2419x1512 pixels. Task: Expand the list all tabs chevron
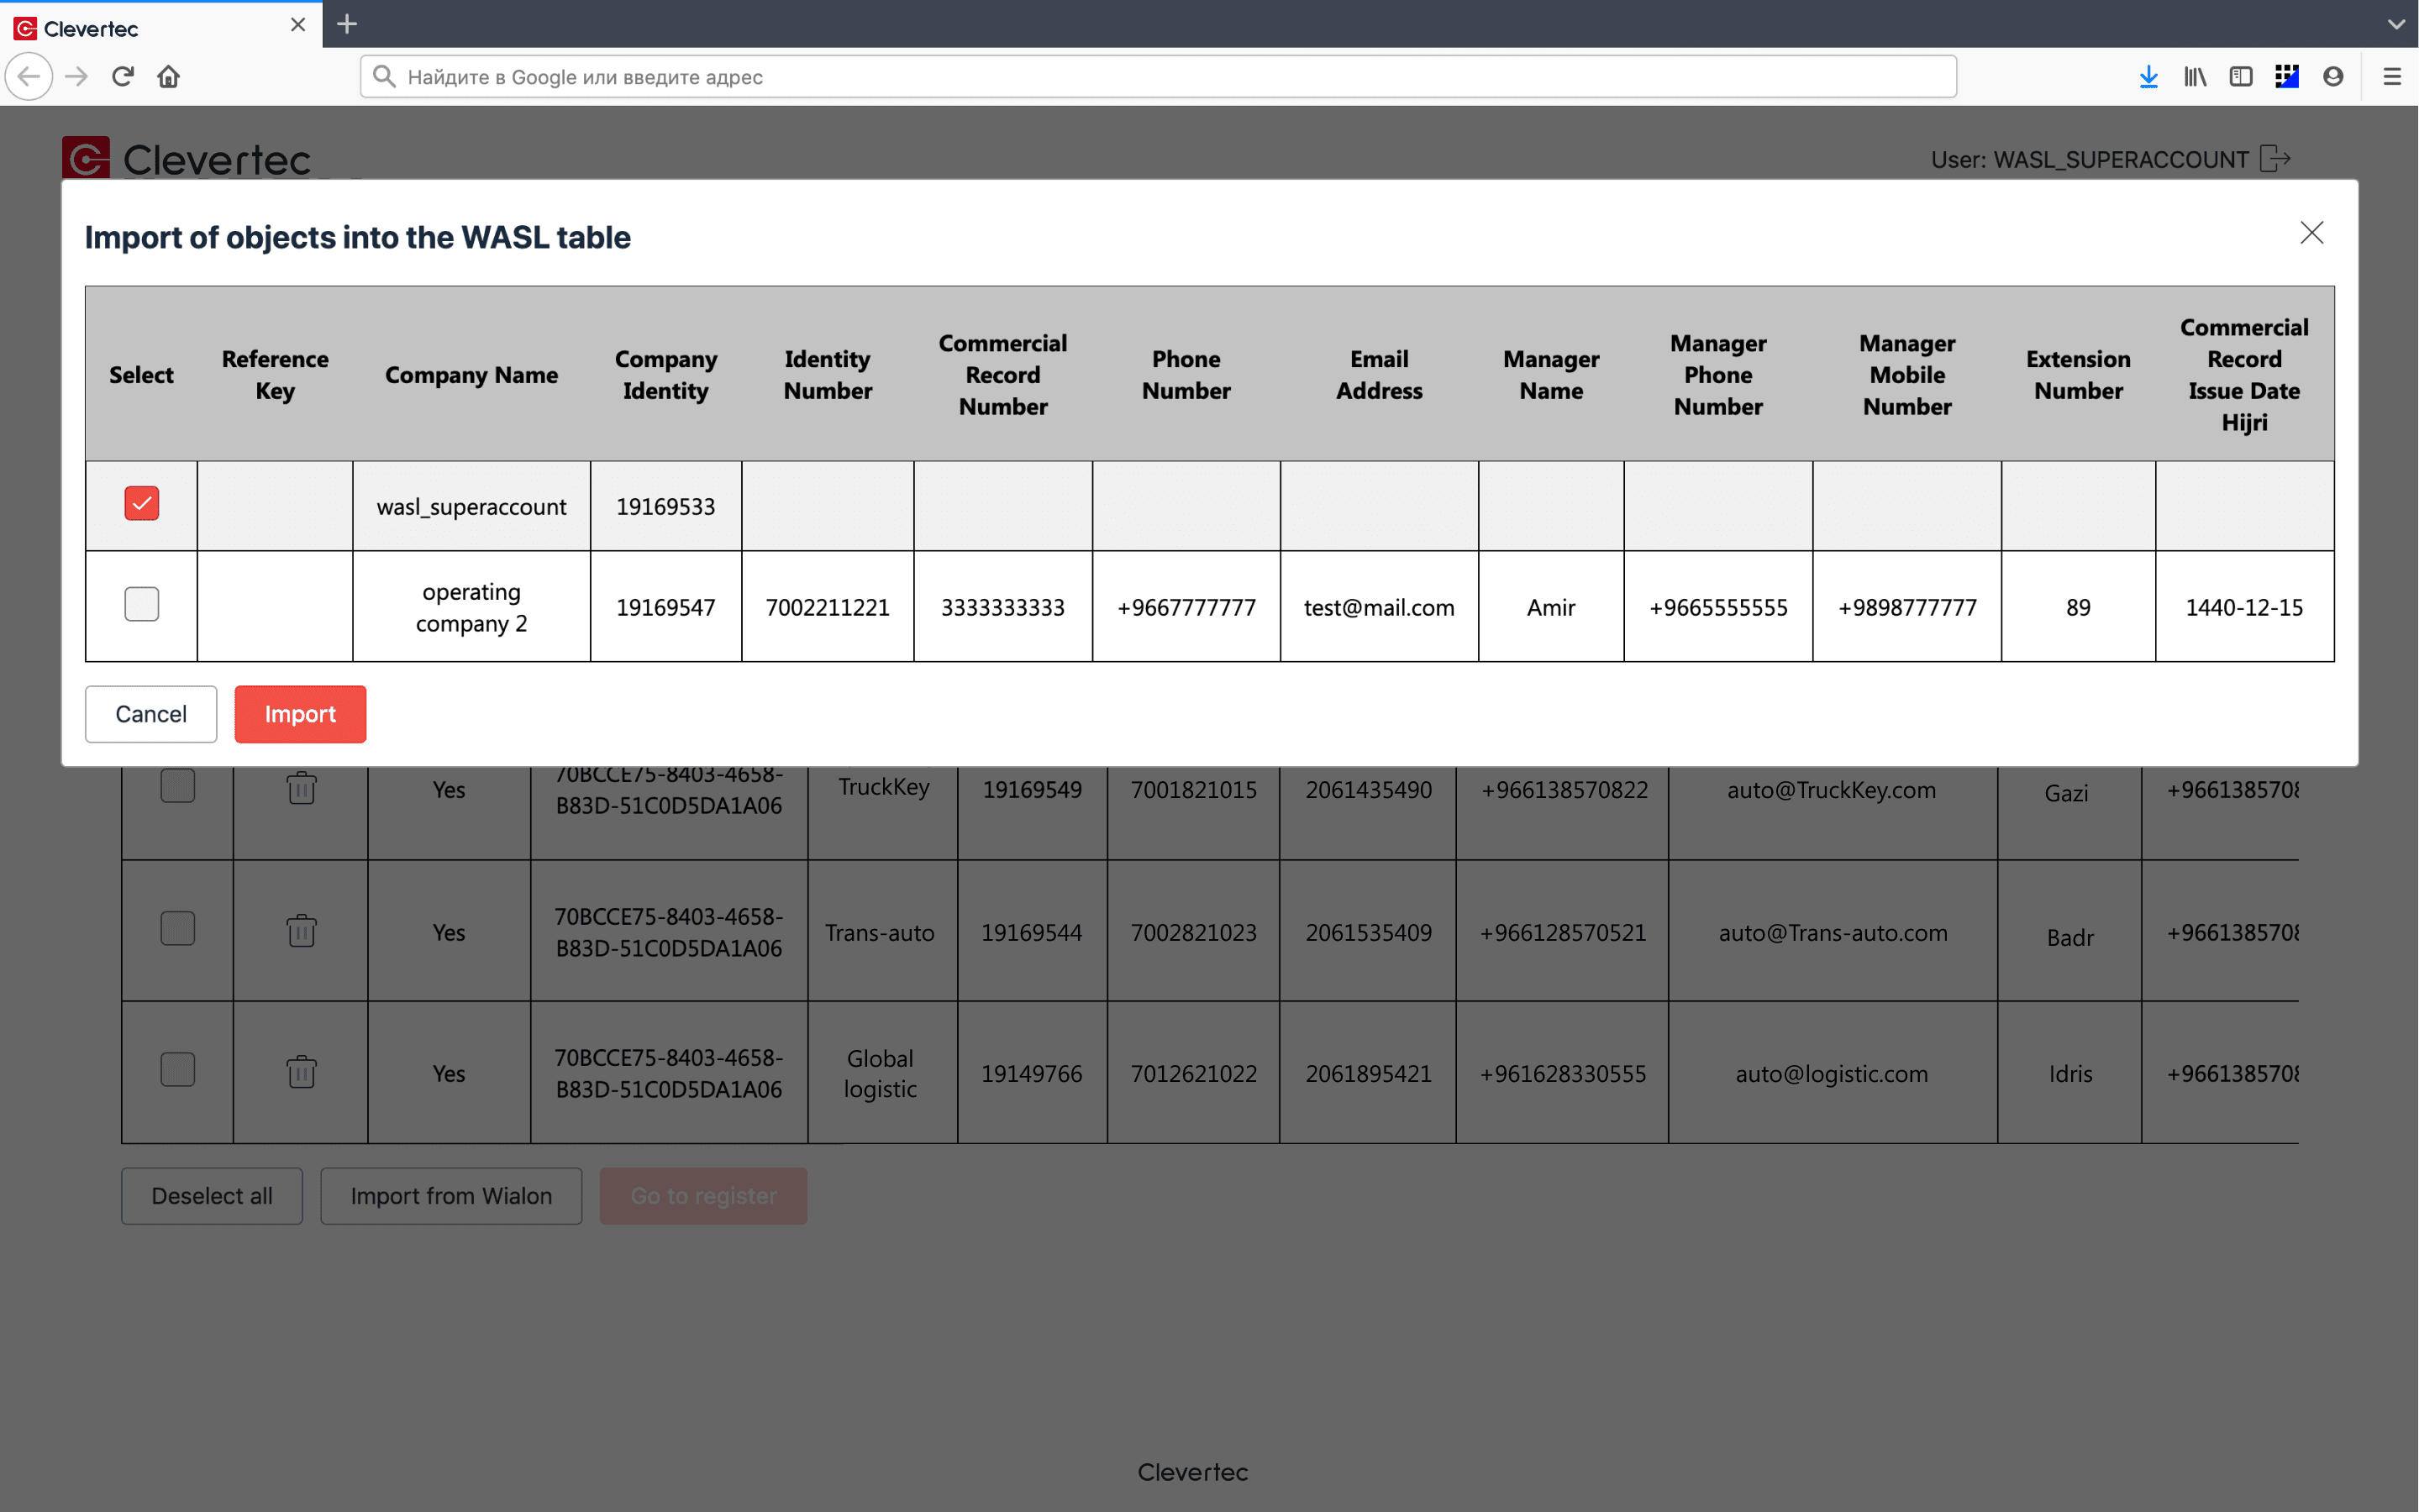(2396, 24)
